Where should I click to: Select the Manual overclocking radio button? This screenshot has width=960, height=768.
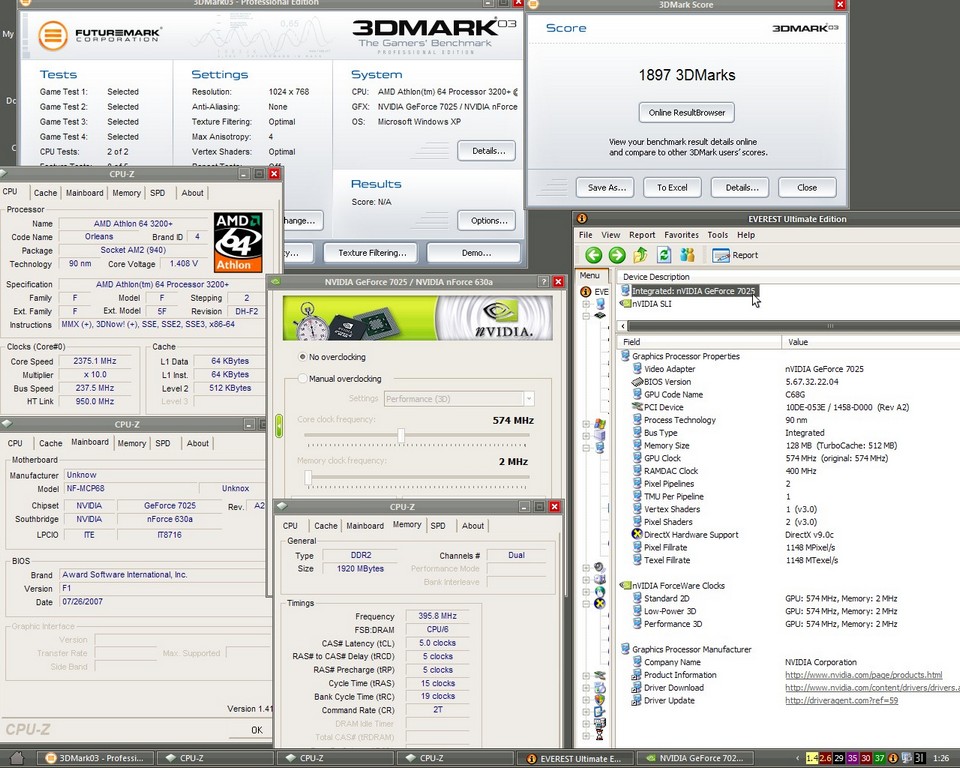pyautogui.click(x=302, y=378)
